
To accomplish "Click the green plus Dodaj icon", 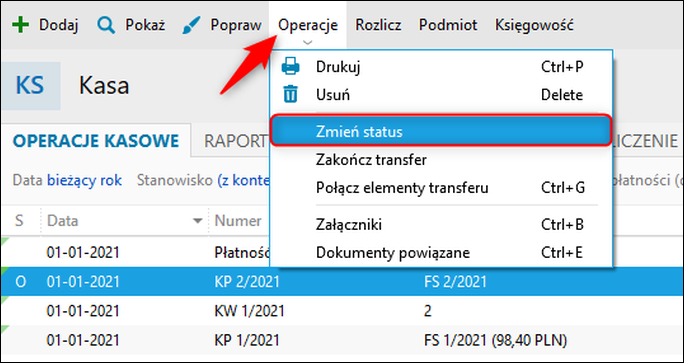I will pos(20,25).
